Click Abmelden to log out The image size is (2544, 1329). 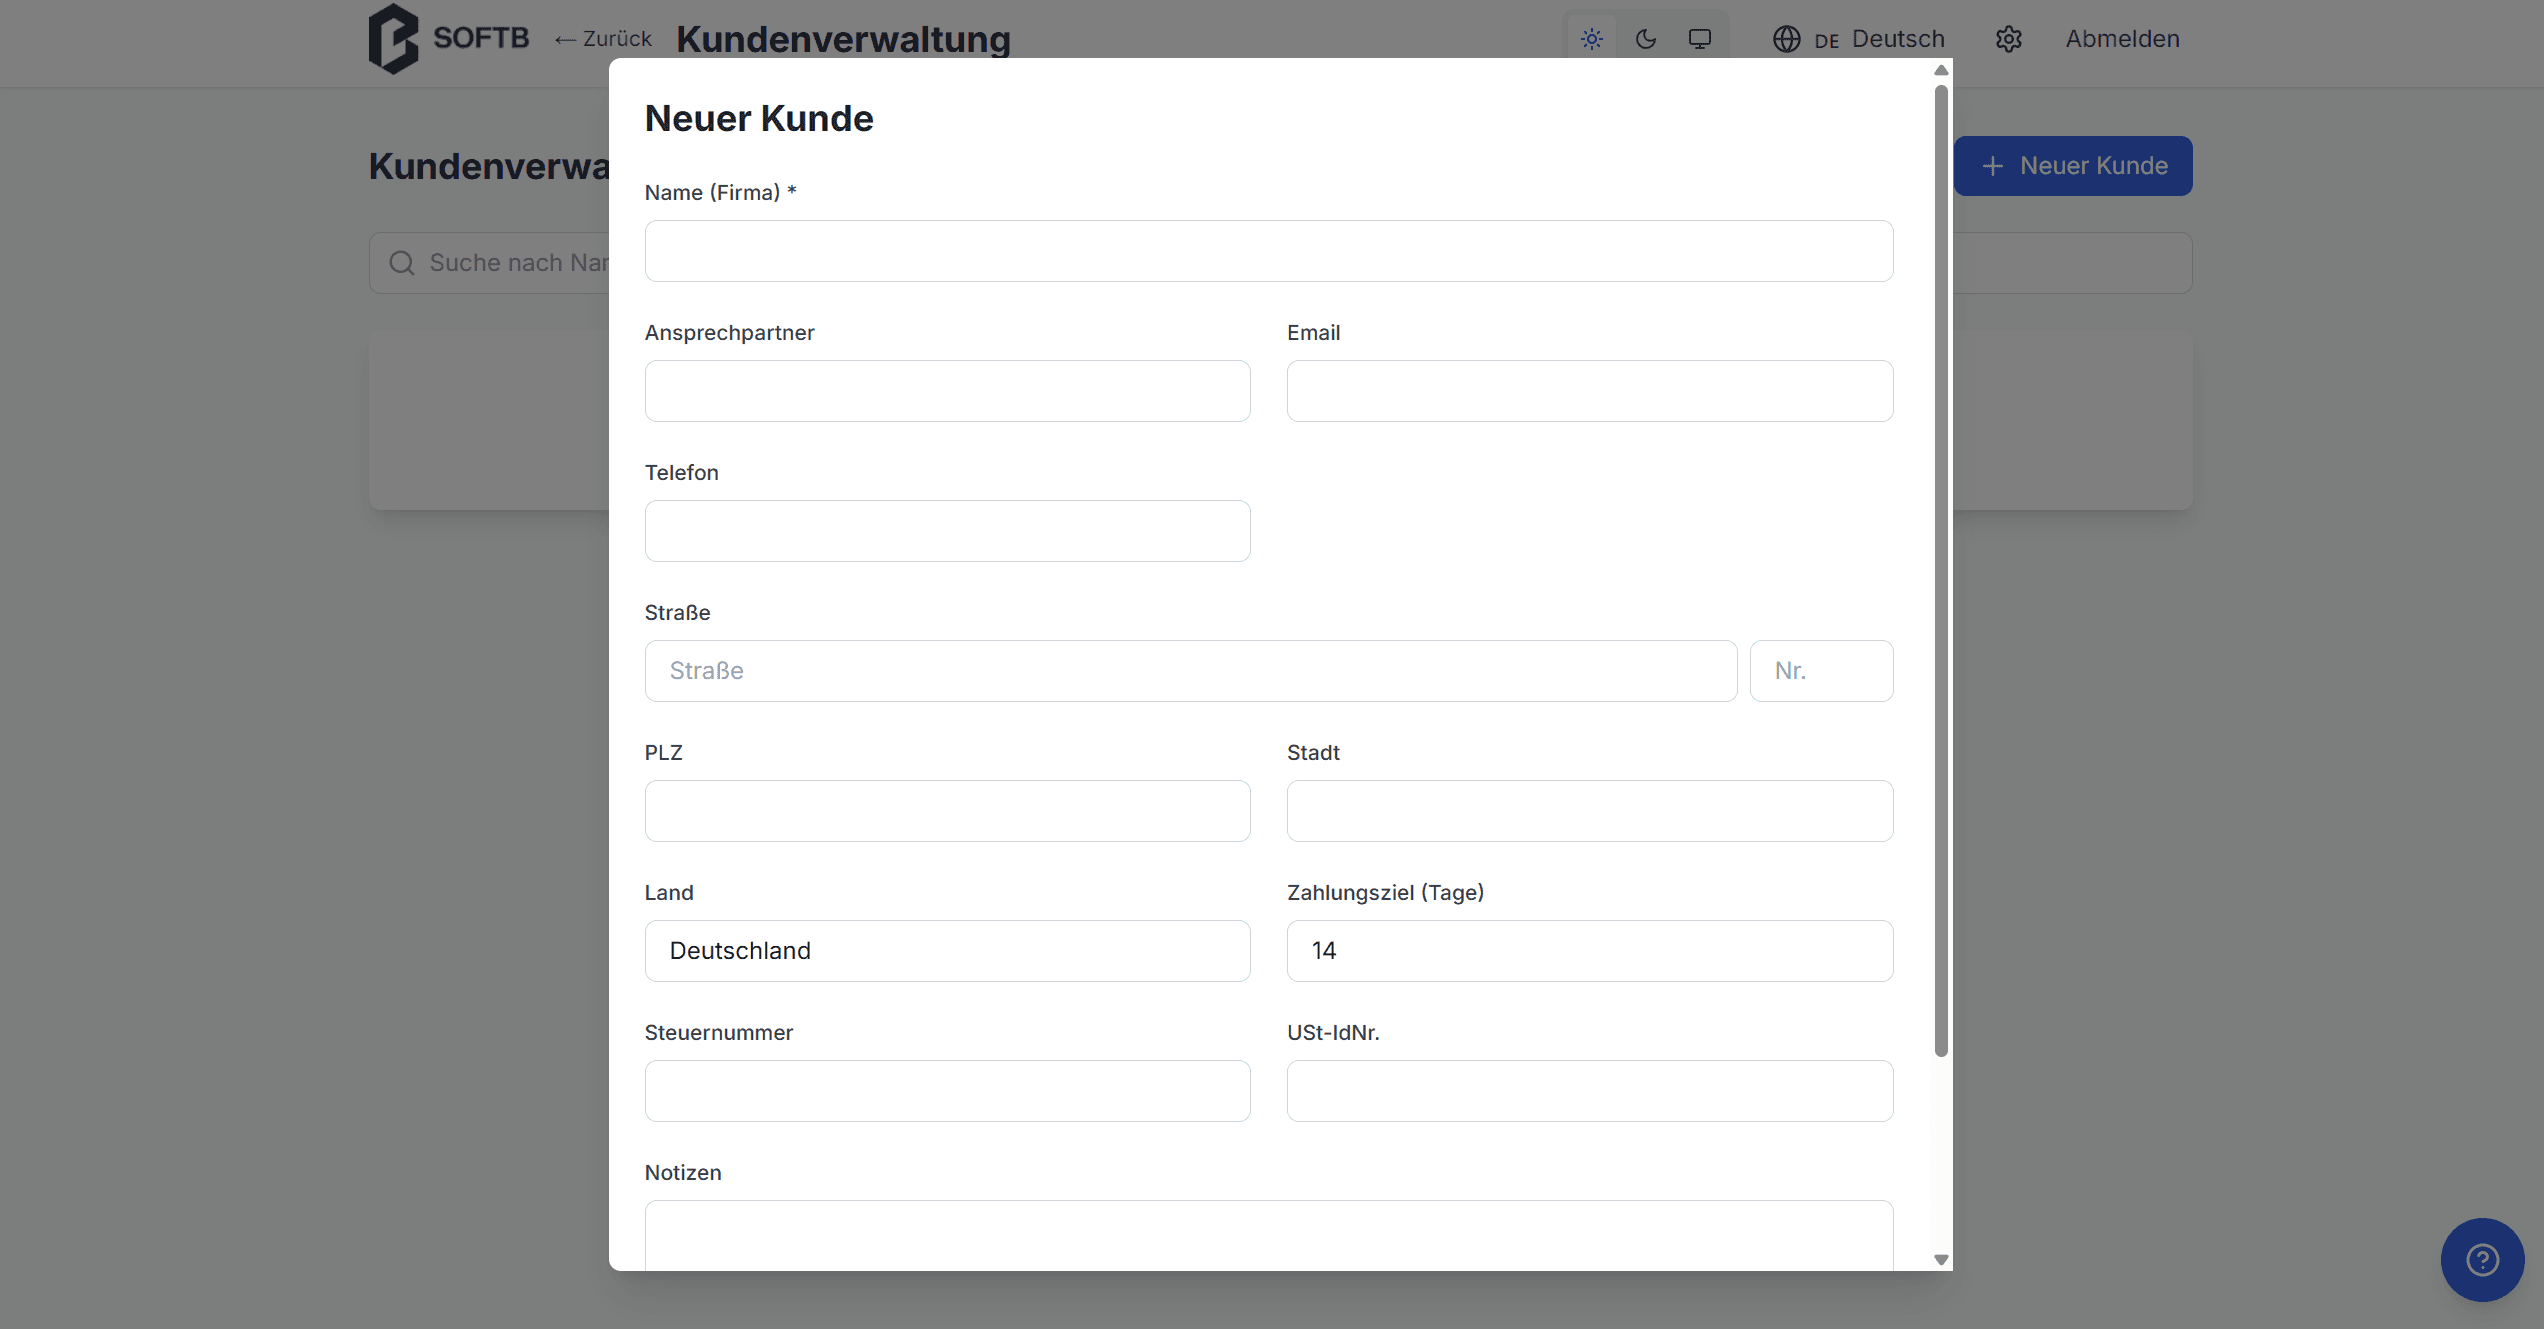tap(2122, 39)
